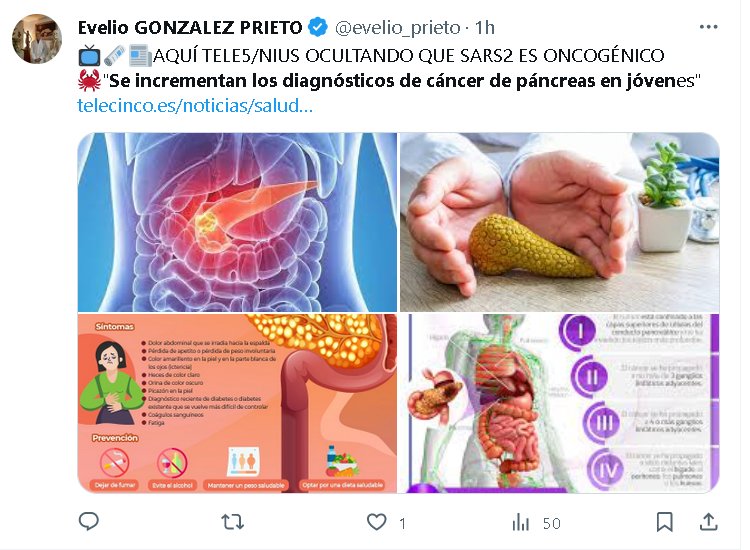Open the 1h timestamp link
Image resolution: width=750 pixels, height=550 pixels.
485,28
